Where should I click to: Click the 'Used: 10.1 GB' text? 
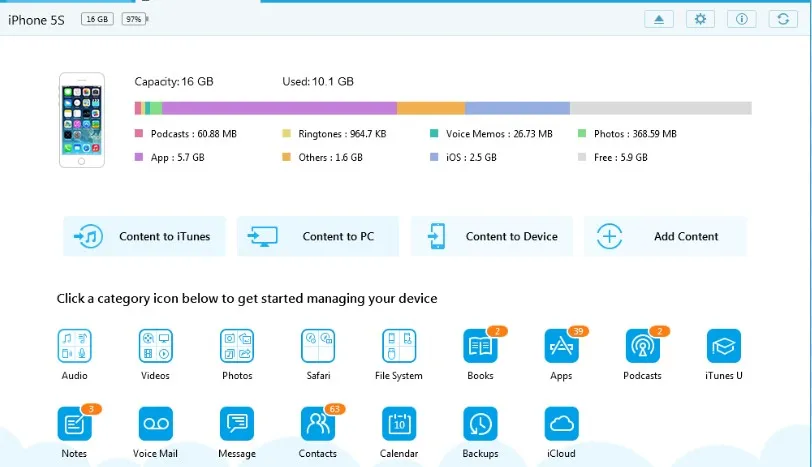point(318,81)
